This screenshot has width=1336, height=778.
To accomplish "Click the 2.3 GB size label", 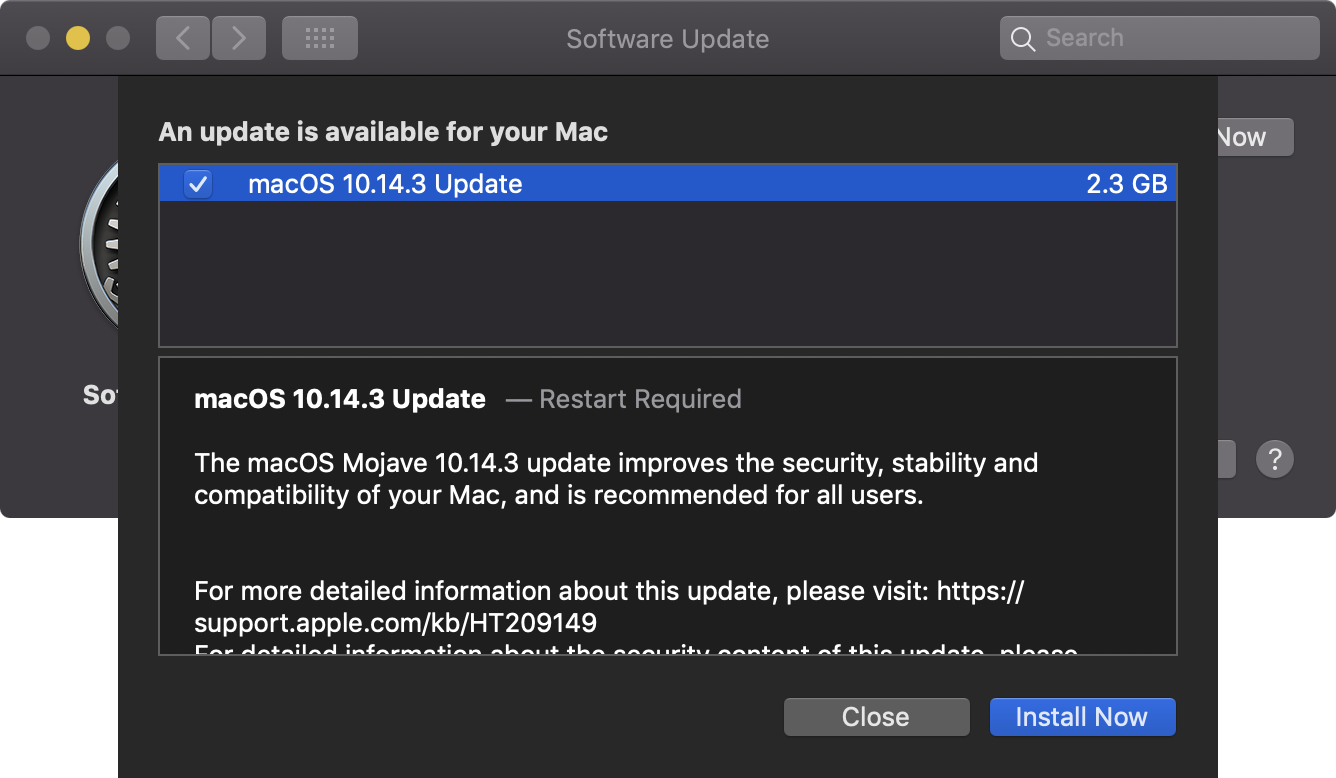I will click(x=1126, y=184).
